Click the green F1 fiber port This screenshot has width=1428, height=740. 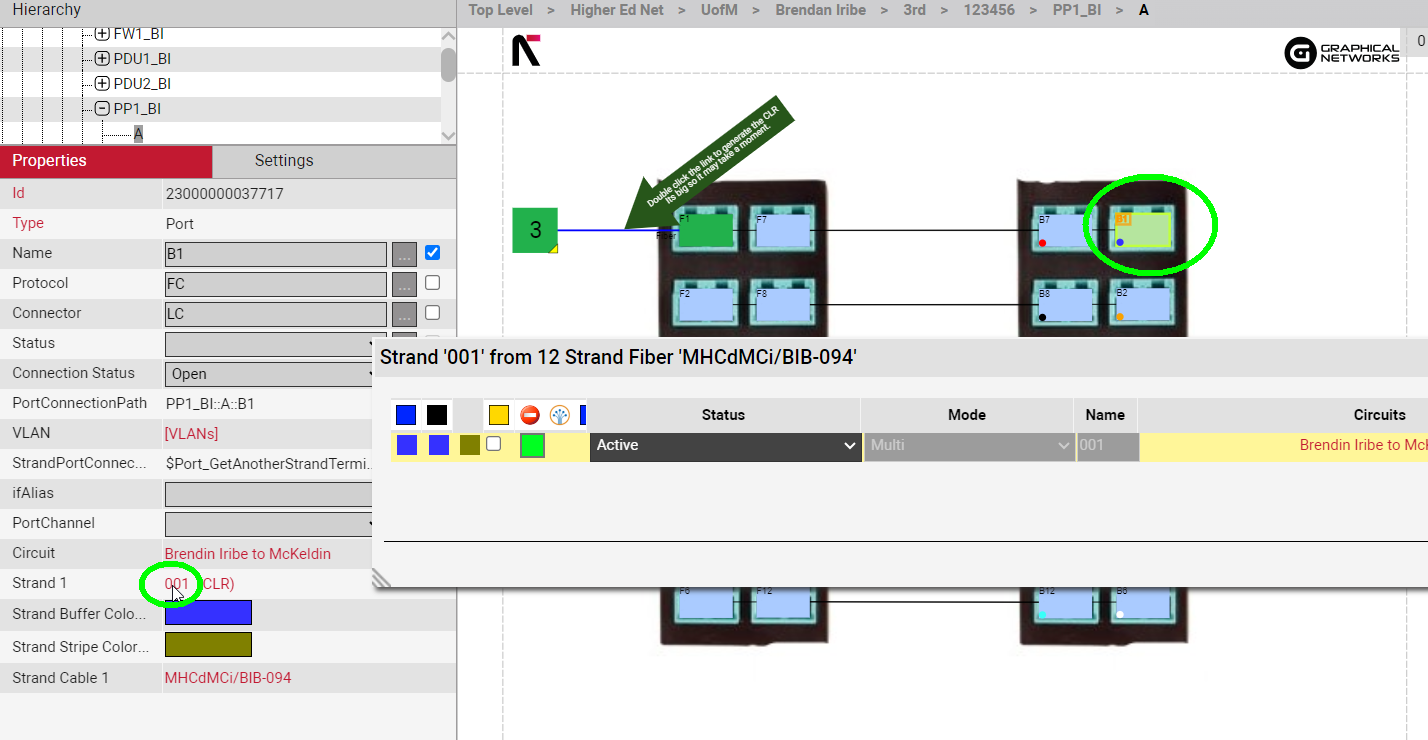pyautogui.click(x=706, y=230)
